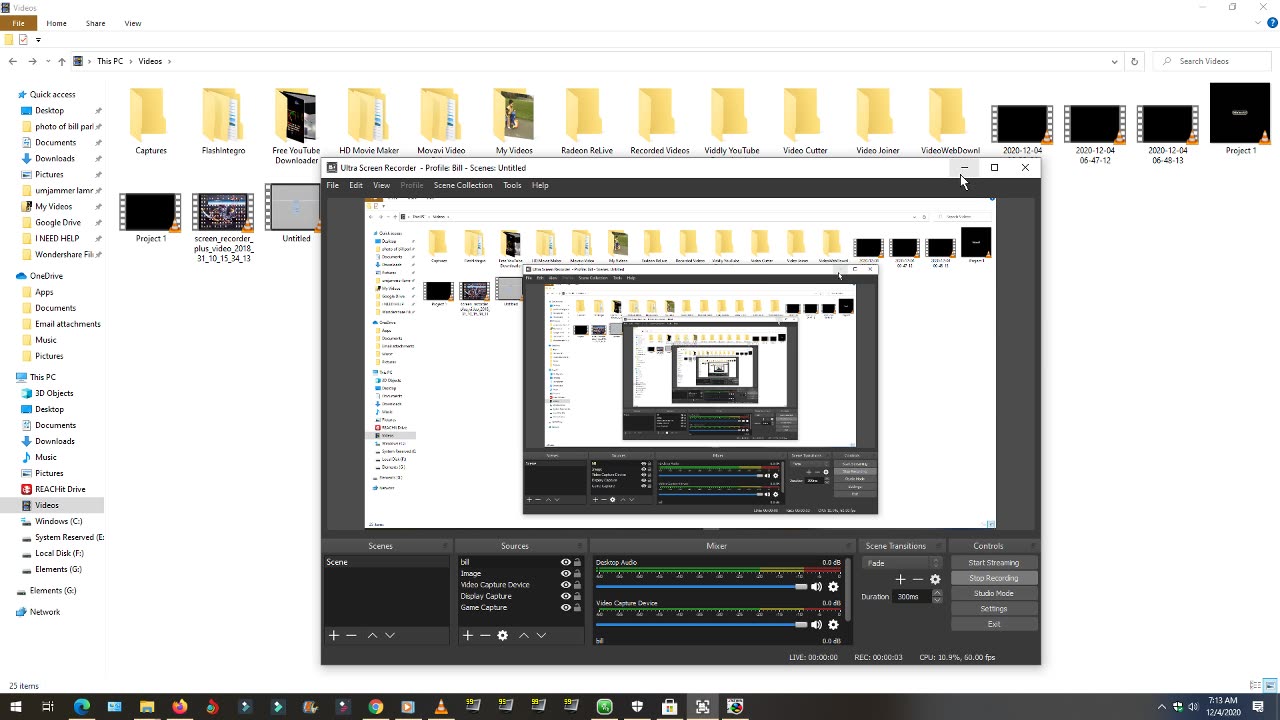Viewport: 1280px width, 720px height.
Task: Go up one folder level in Explorer
Action: (62, 61)
